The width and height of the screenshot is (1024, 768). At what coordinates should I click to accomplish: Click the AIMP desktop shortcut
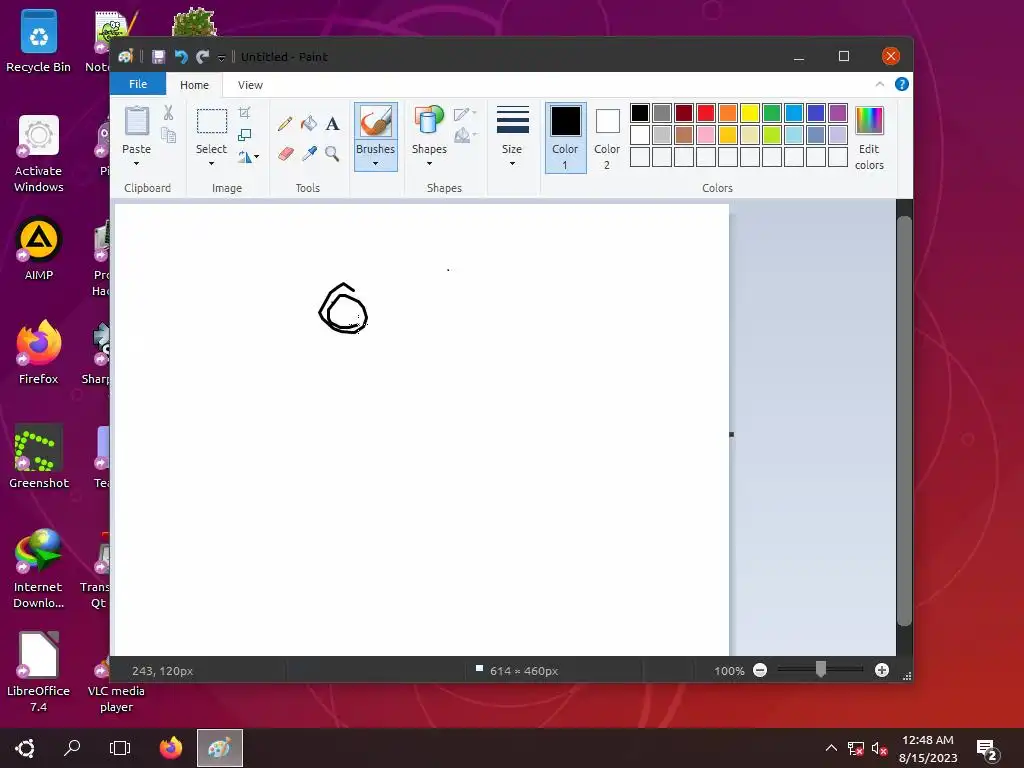click(x=39, y=248)
